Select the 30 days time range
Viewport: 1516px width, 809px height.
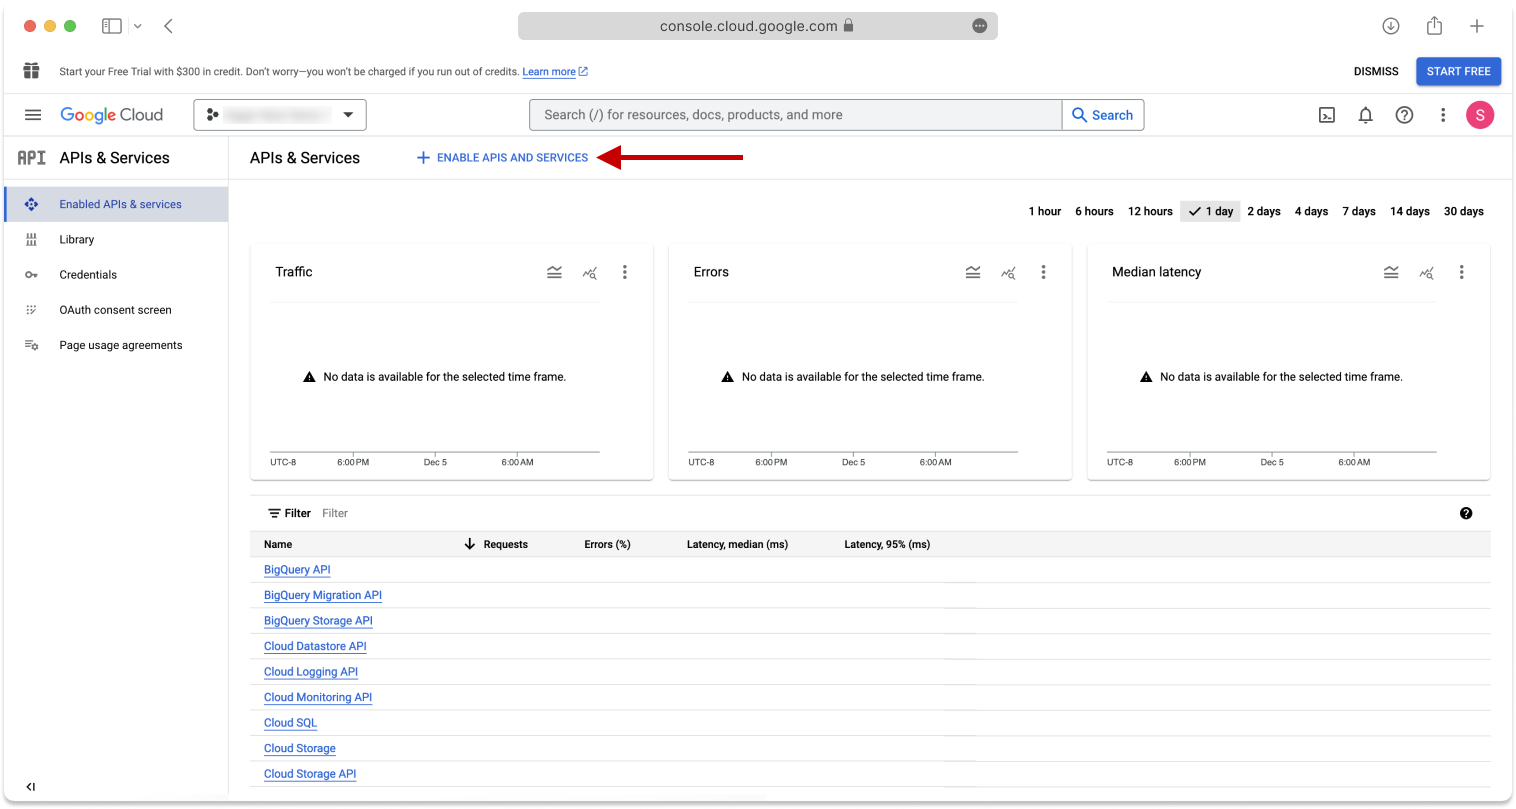pyautogui.click(x=1463, y=211)
